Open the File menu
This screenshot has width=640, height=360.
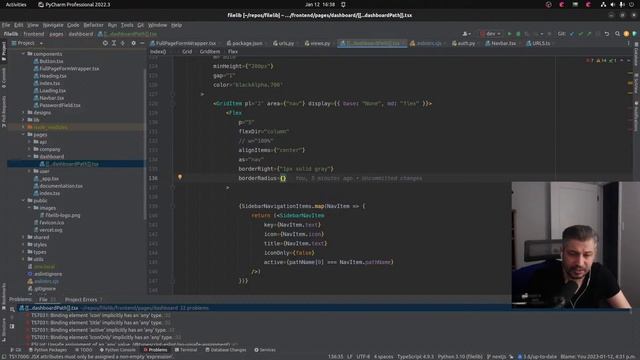click(x=6, y=25)
